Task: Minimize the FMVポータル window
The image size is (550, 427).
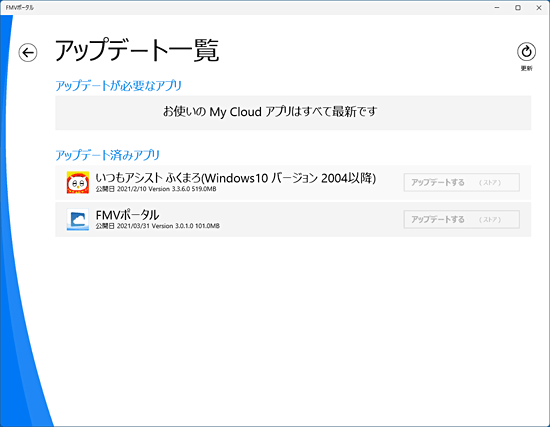Action: 497,8
